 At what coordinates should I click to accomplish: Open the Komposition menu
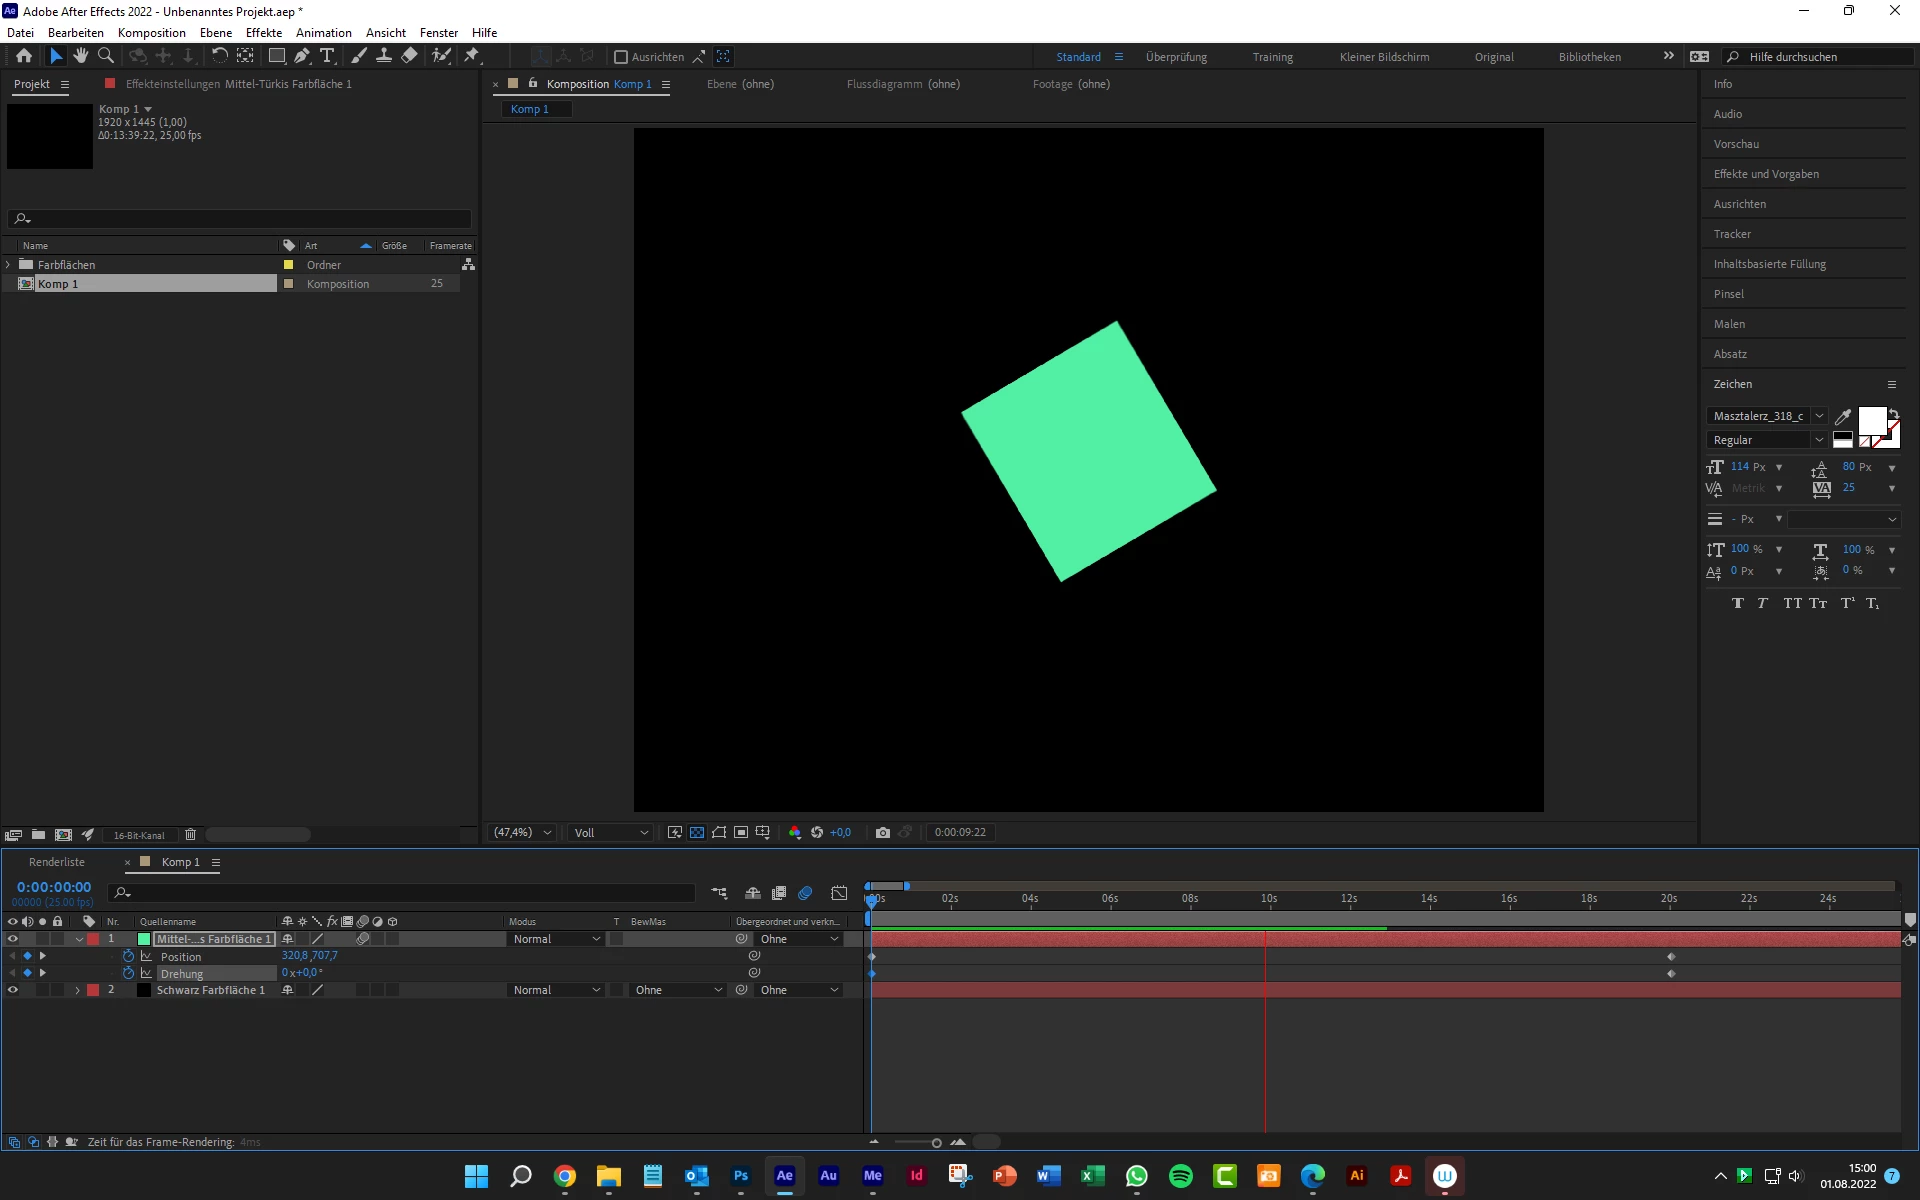coord(151,32)
